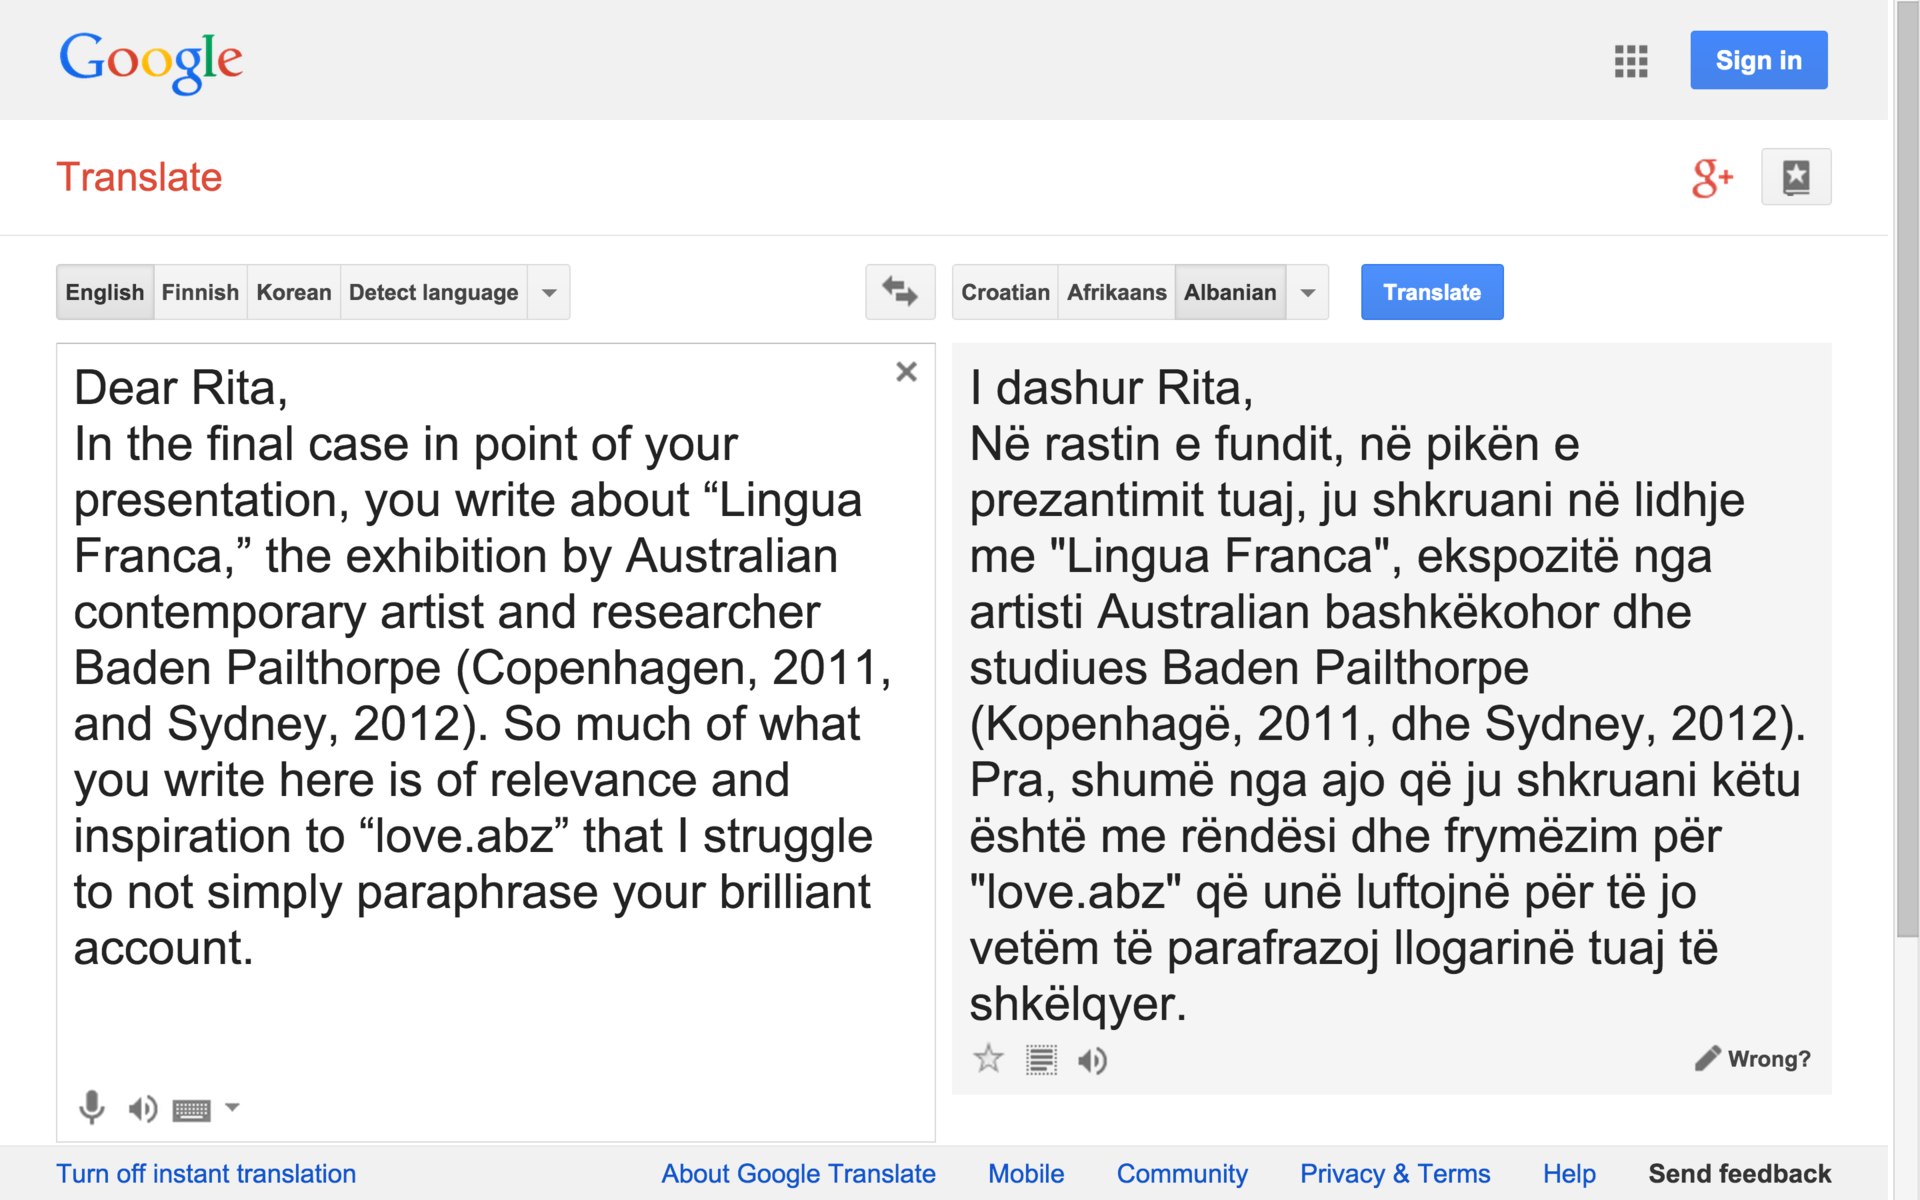The image size is (1920, 1200).
Task: Swap source and target languages
Action: (x=900, y=292)
